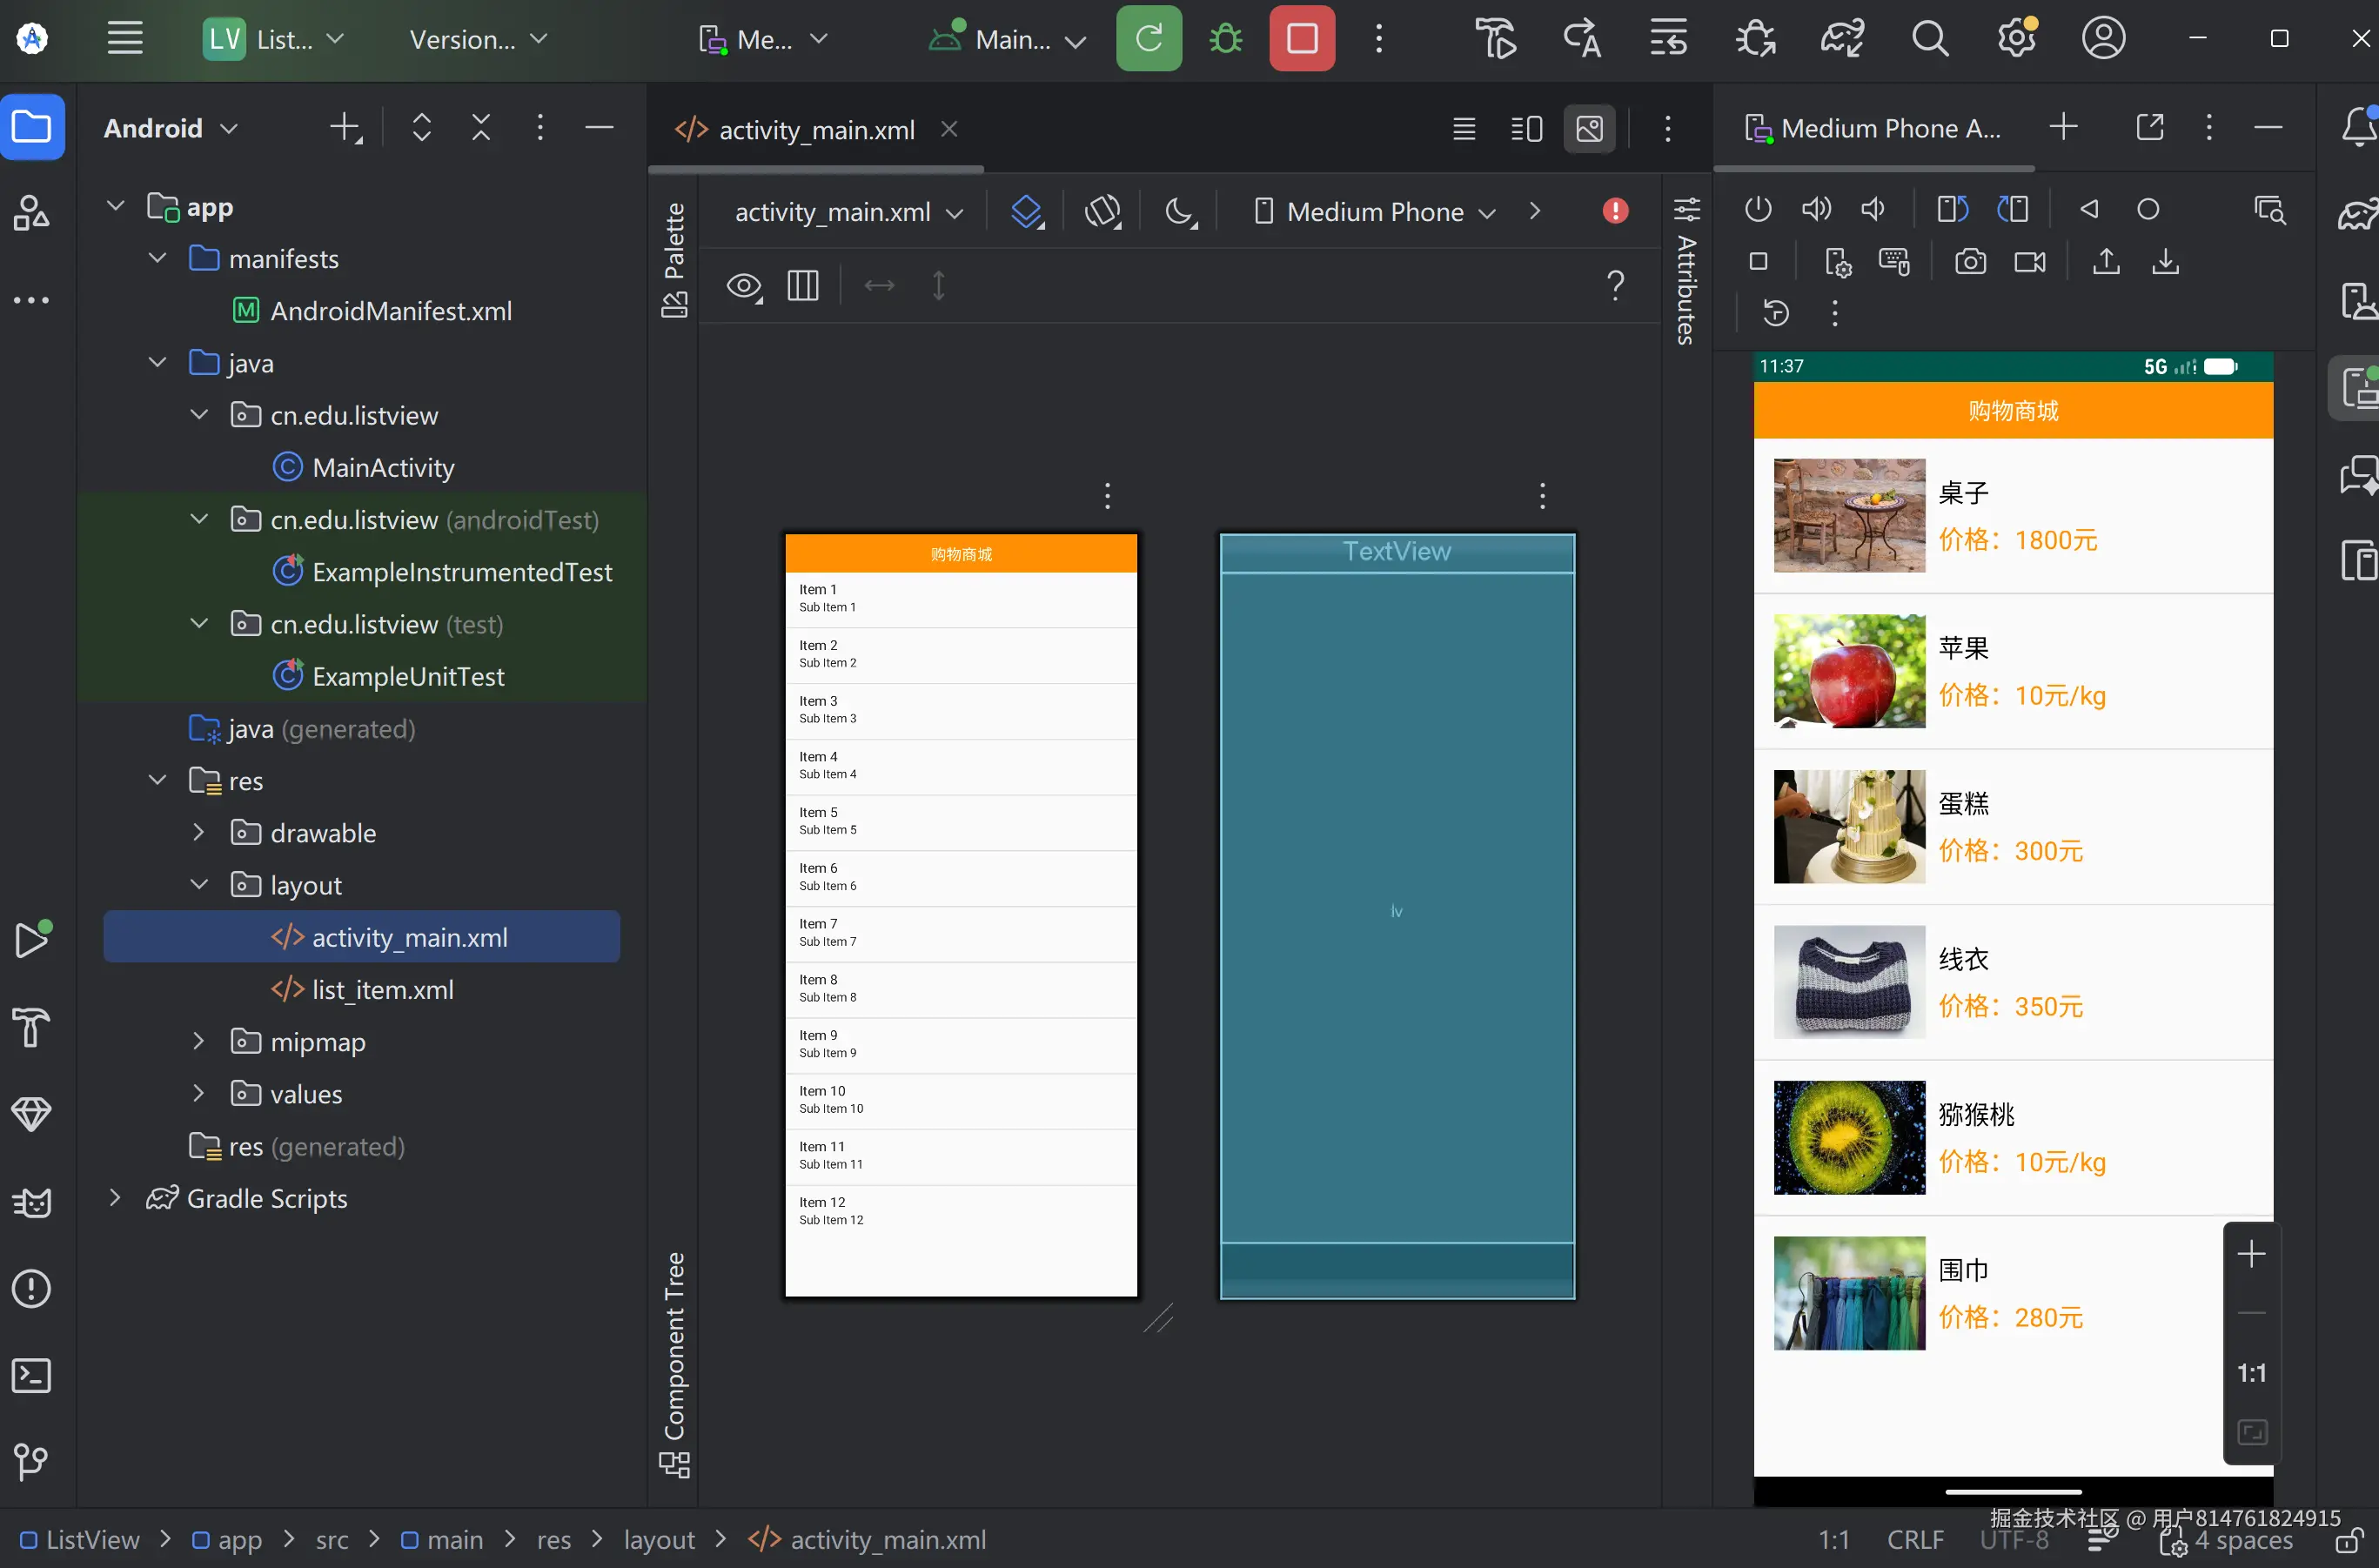The image size is (2379, 1568).
Task: Open the Problems tool window
Action: 32,1289
